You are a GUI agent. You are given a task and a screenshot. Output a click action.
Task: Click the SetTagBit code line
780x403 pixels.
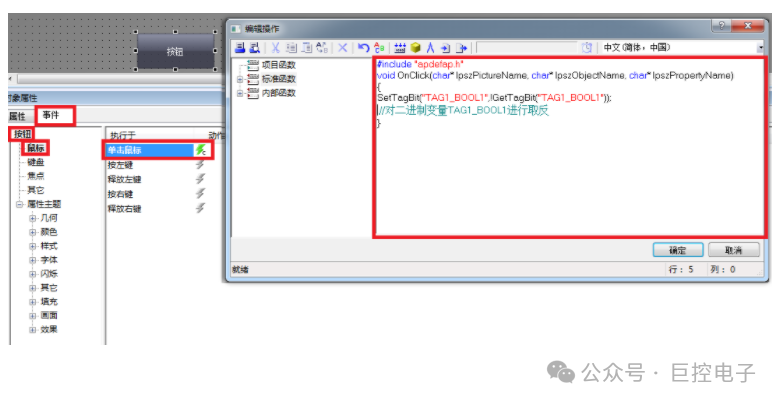click(494, 98)
